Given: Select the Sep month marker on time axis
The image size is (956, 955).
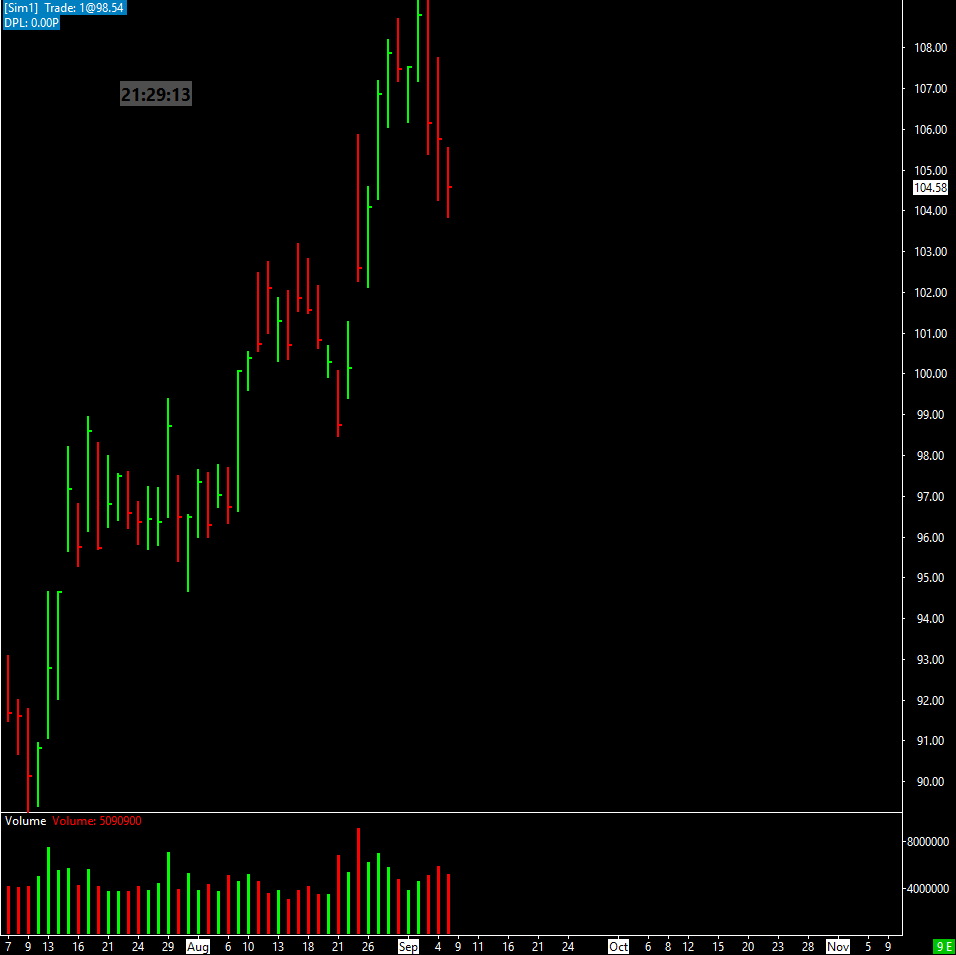Looking at the screenshot, I should click(408, 947).
